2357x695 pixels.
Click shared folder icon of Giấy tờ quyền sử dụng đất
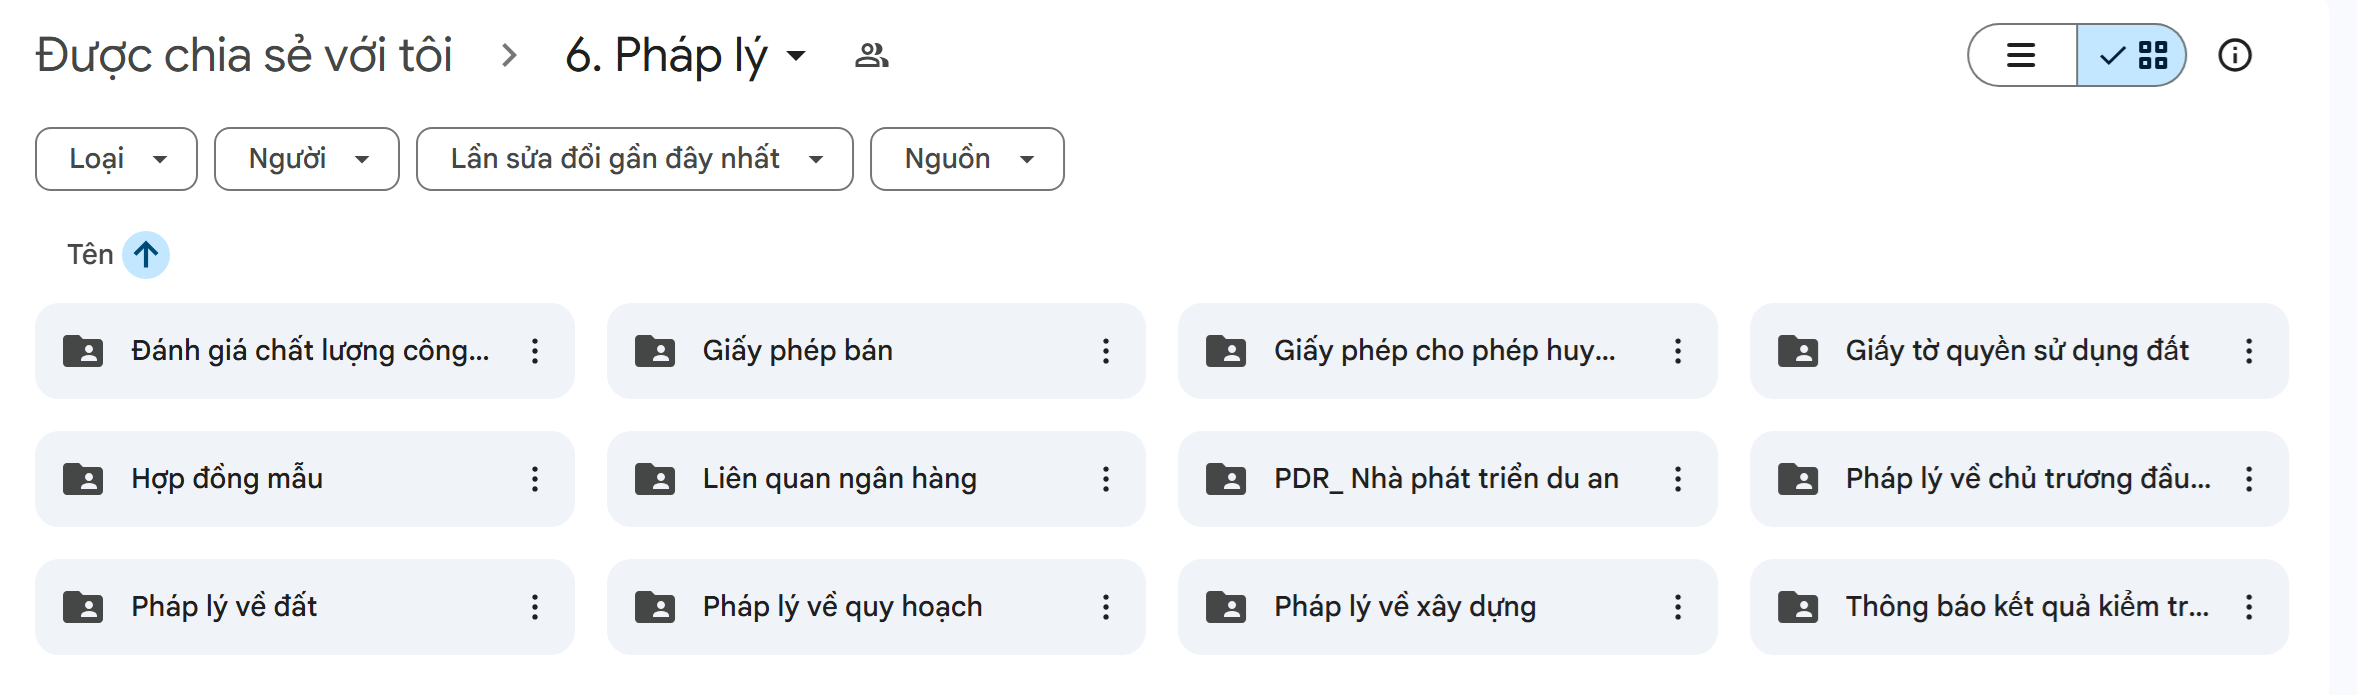pyautogui.click(x=1798, y=351)
